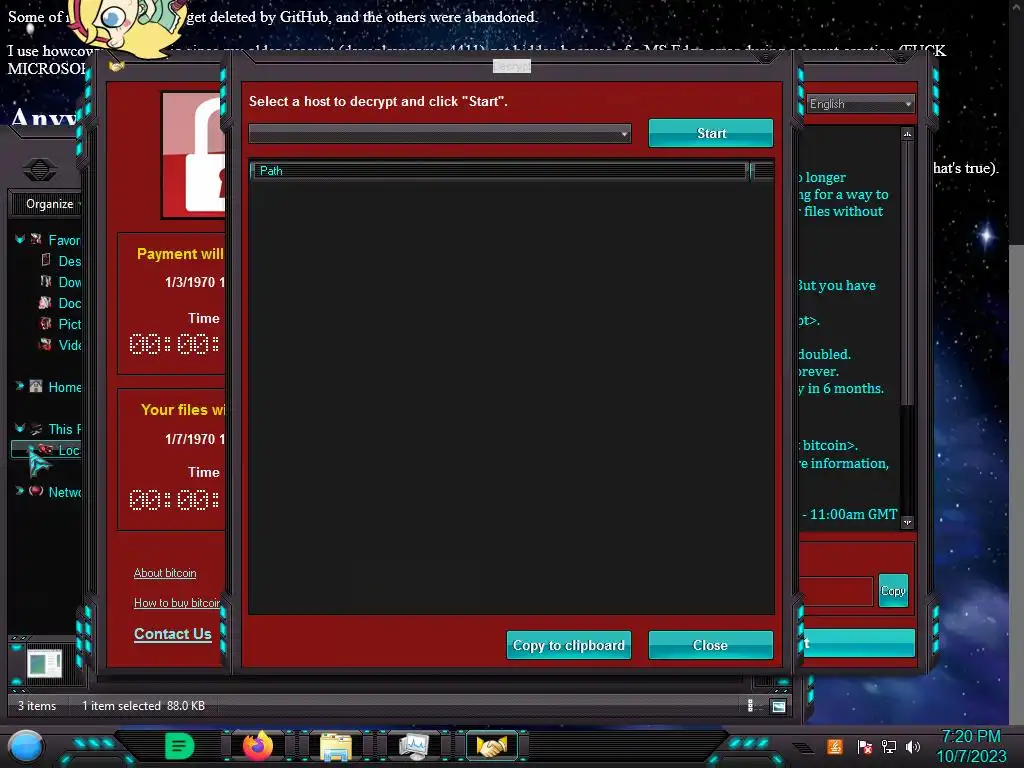Click the handshake ransomware taskbar icon
1024x768 pixels.
492,746
